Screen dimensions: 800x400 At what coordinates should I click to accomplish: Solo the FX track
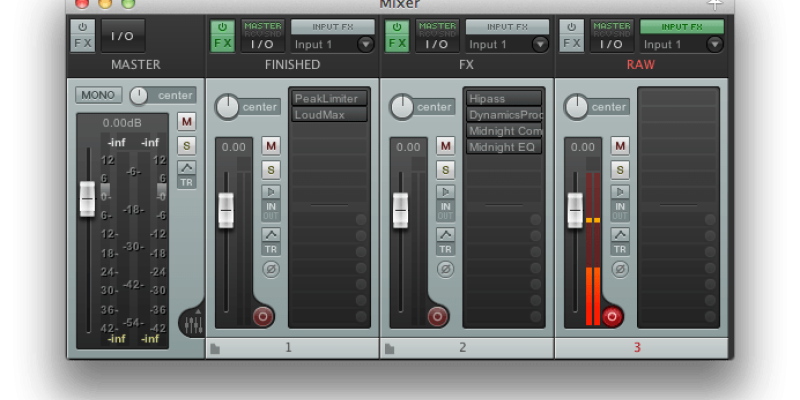point(445,170)
